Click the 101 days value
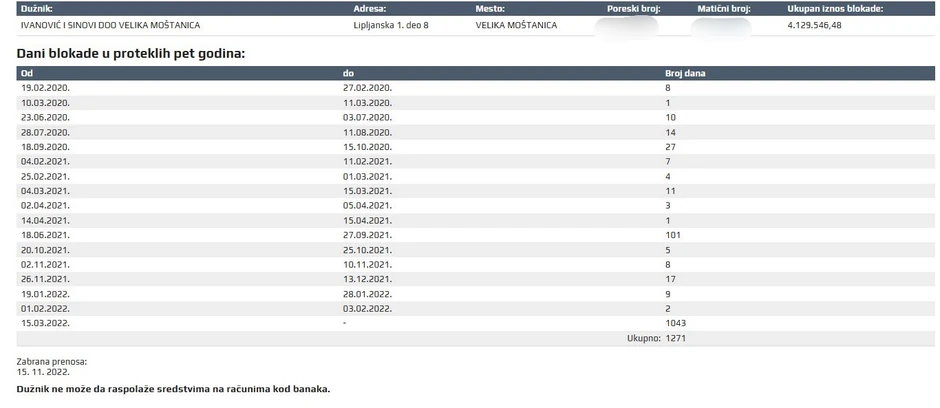 673,235
